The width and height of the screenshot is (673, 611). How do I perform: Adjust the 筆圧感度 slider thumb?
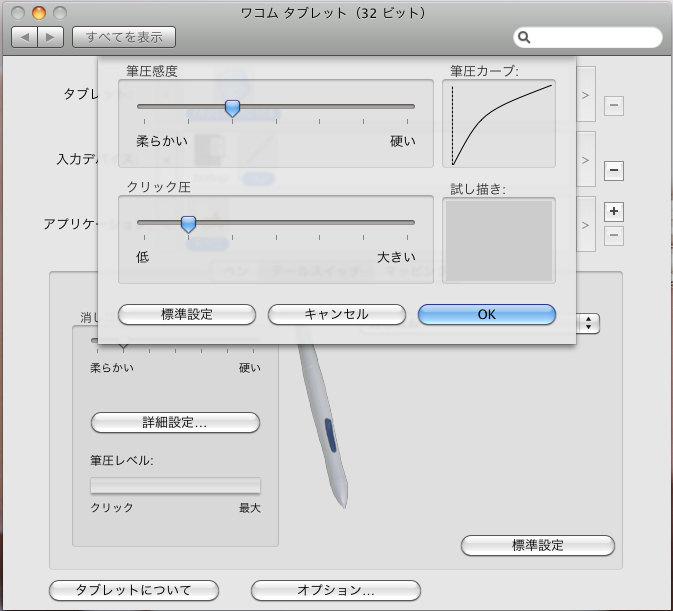click(x=232, y=108)
